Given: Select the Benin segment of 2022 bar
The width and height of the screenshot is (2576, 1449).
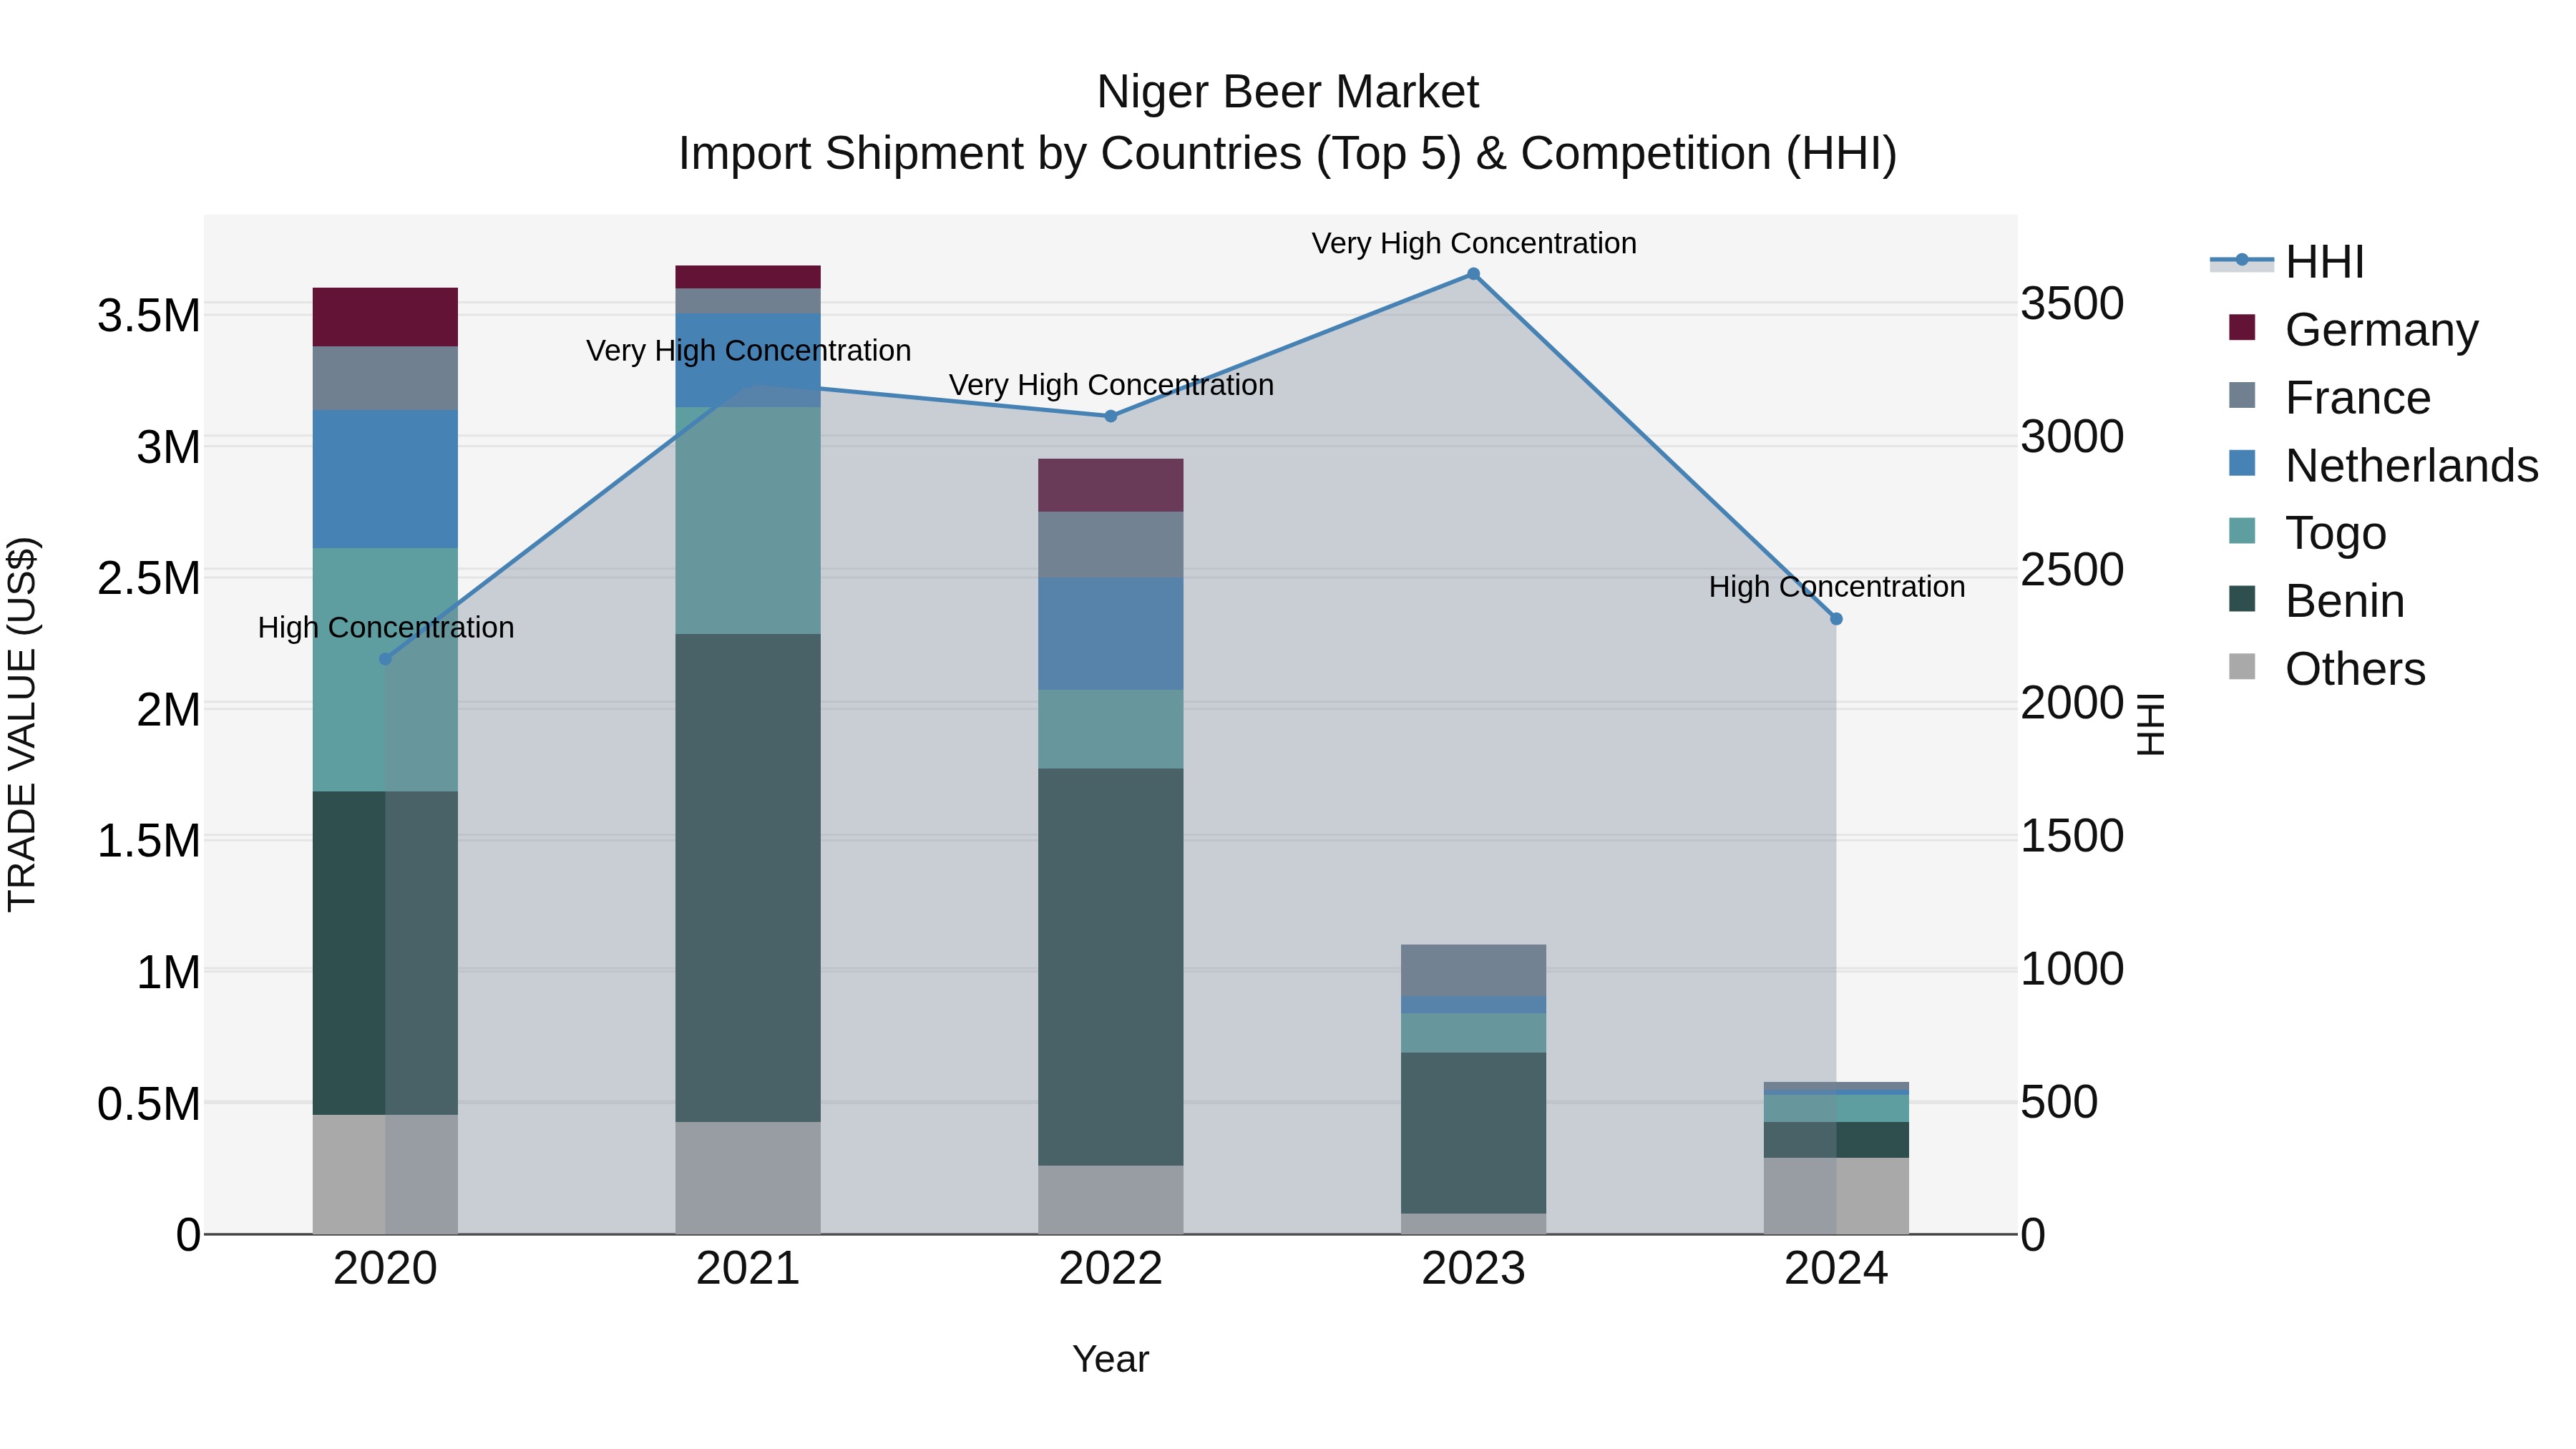Looking at the screenshot, I should (1110, 967).
